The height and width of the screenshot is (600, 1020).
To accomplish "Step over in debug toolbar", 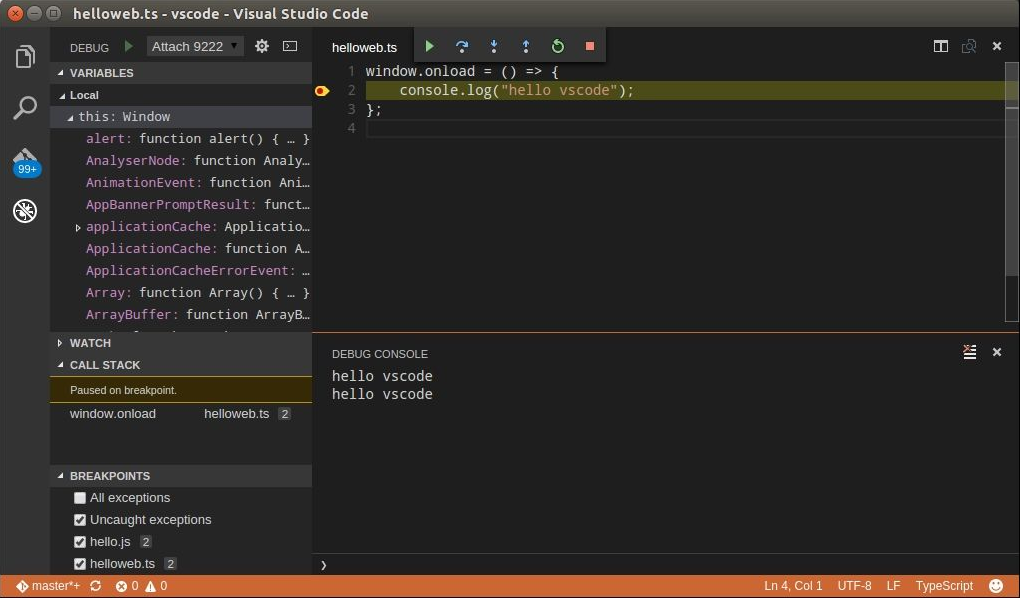I will click(x=462, y=46).
